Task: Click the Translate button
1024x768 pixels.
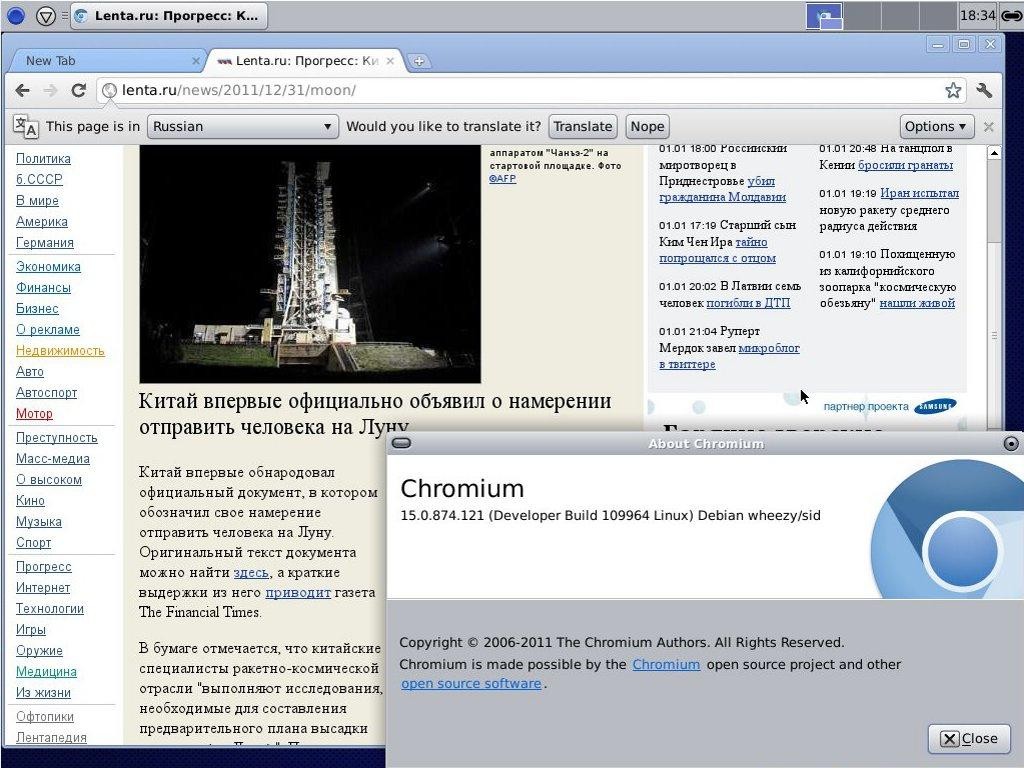Action: pos(583,126)
